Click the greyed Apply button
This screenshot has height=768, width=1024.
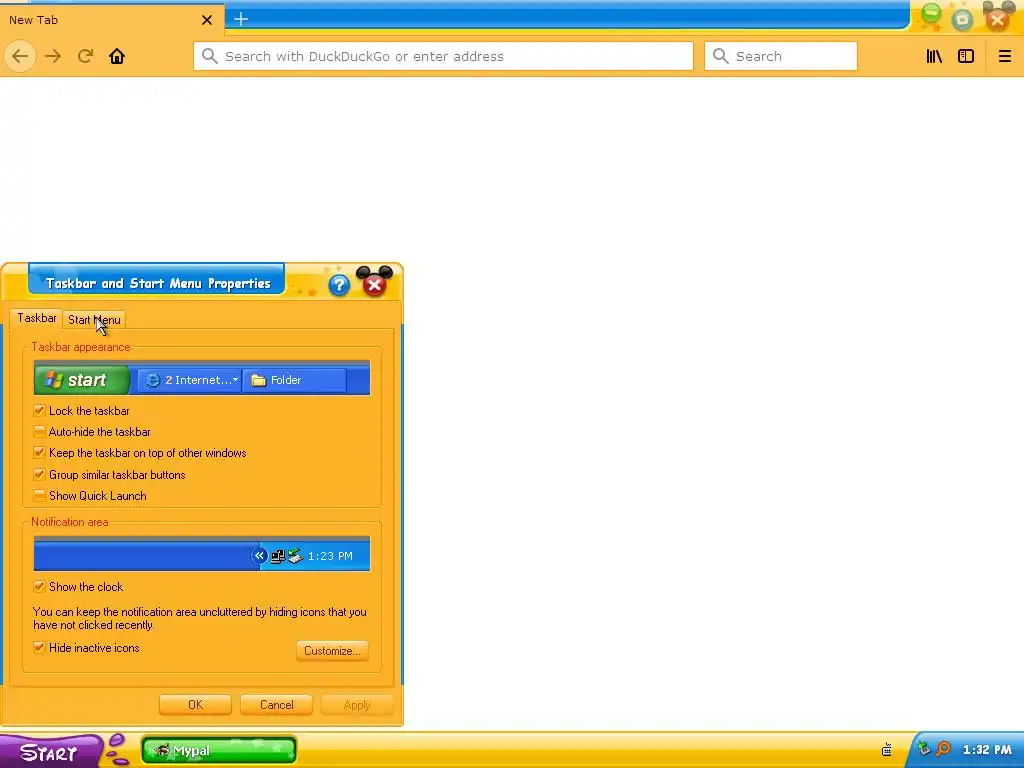pyautogui.click(x=357, y=705)
